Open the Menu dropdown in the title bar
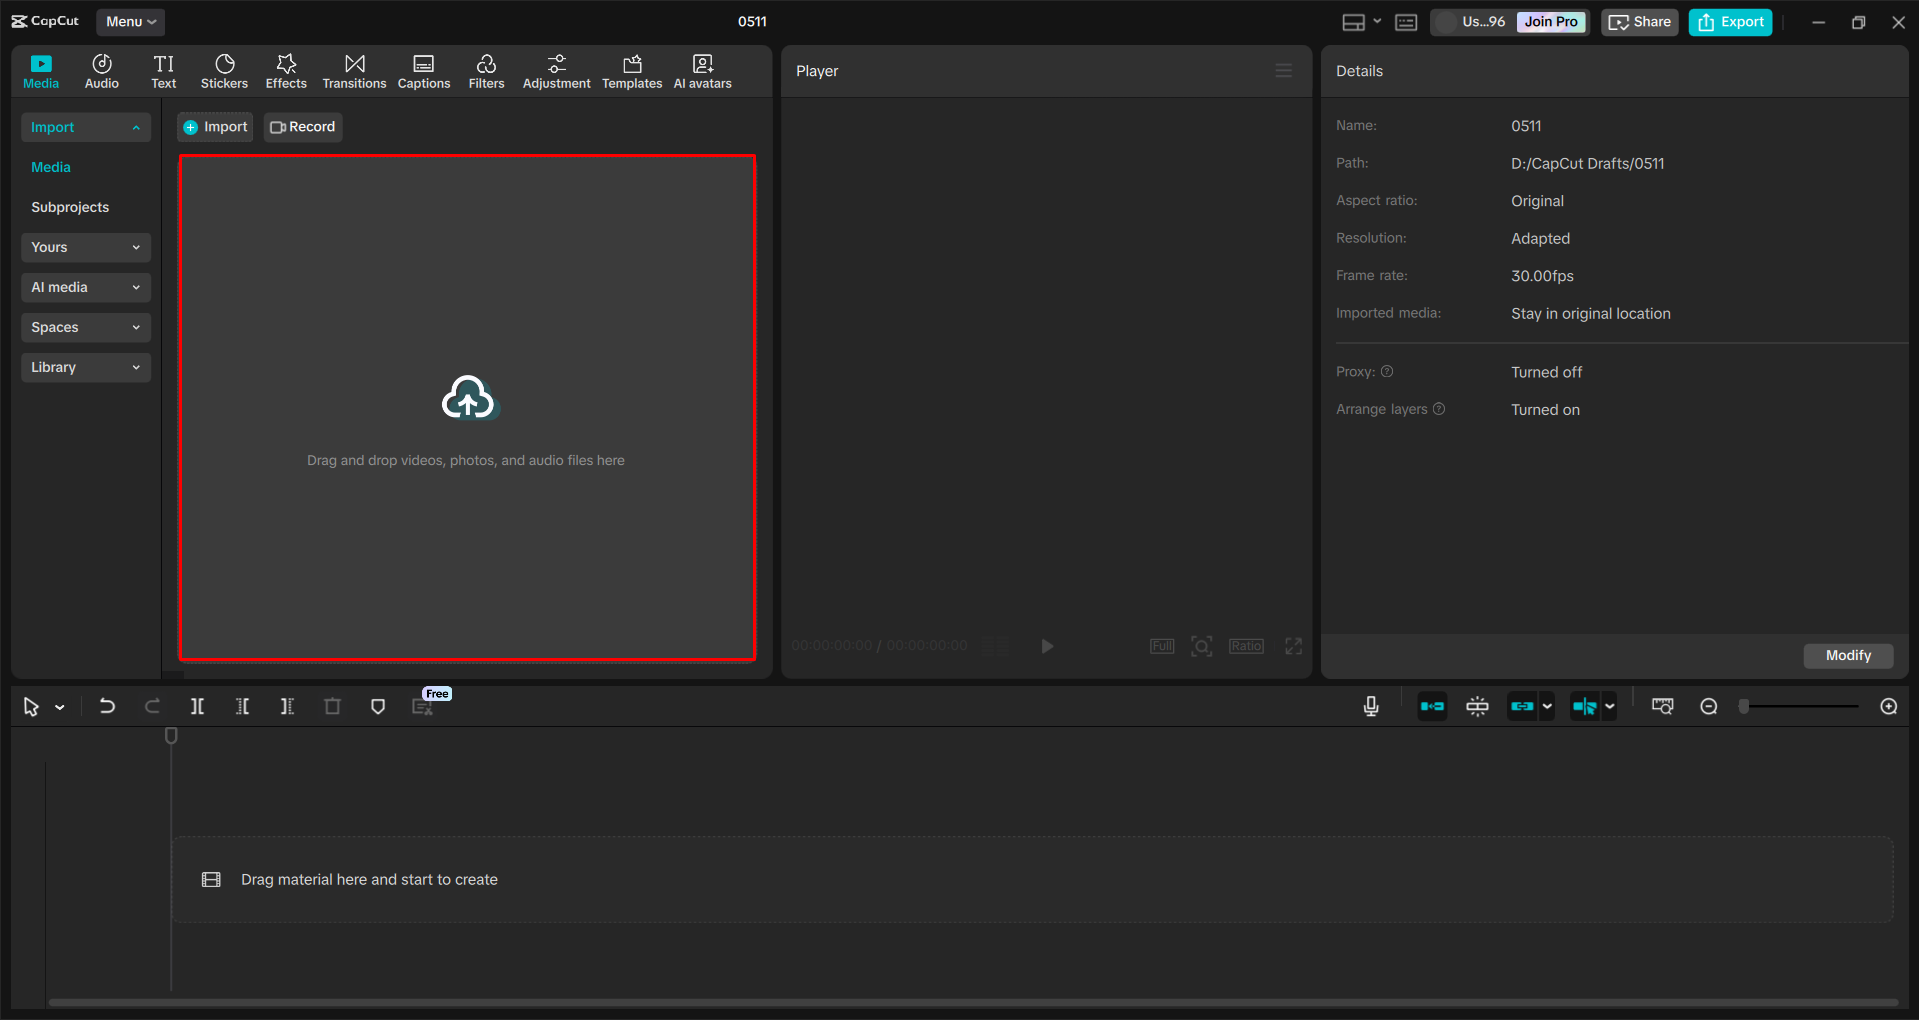 (130, 21)
